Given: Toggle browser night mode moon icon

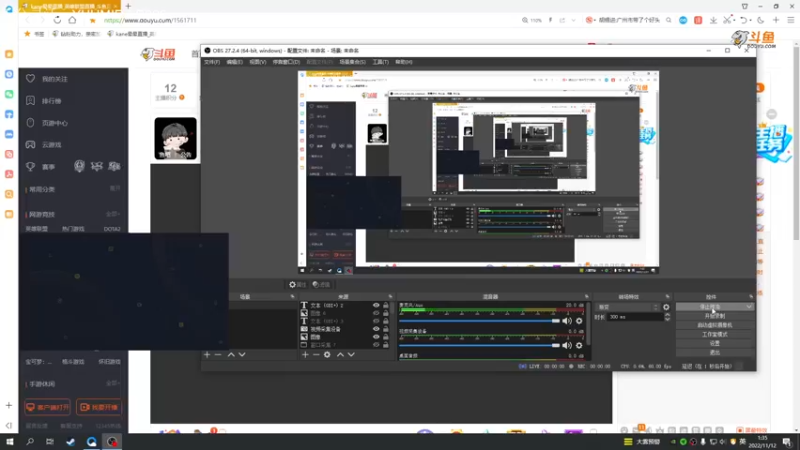Looking at the screenshot, I should (761, 20).
